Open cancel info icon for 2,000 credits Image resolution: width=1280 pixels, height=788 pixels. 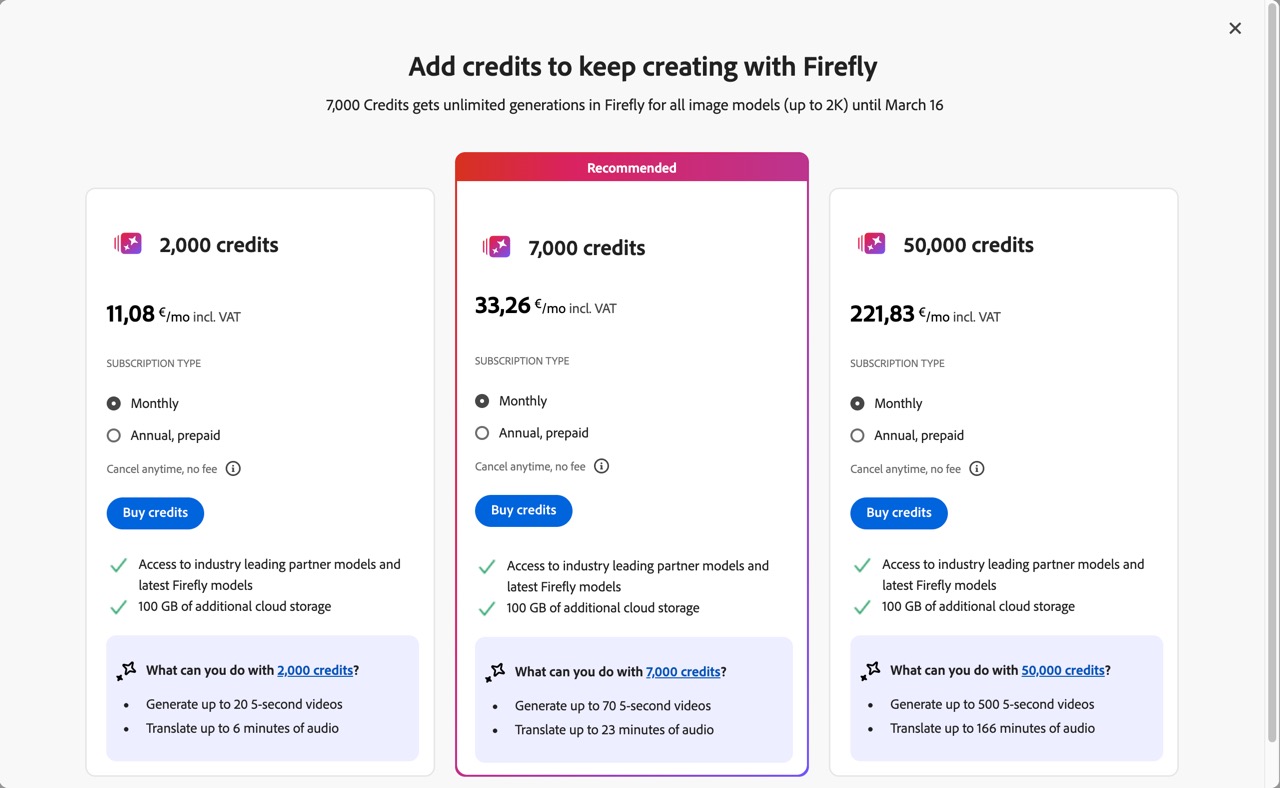(233, 469)
